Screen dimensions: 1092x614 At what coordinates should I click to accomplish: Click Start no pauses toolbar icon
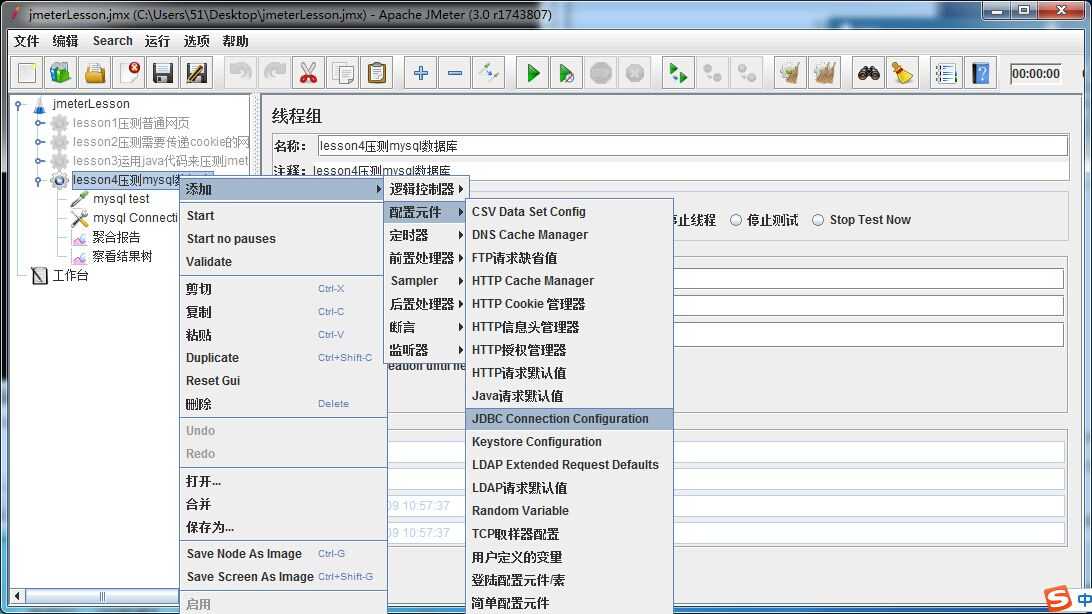566,73
